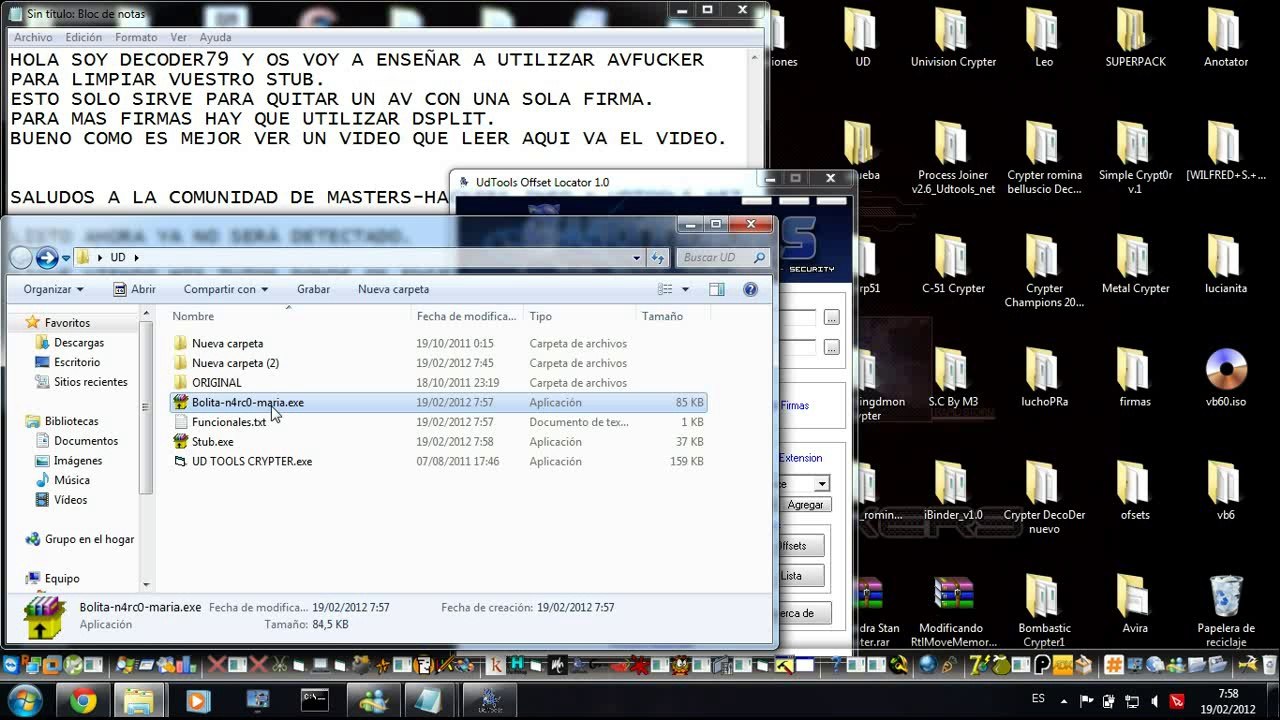
Task: Open Explorer help question mark icon
Action: click(x=750, y=290)
